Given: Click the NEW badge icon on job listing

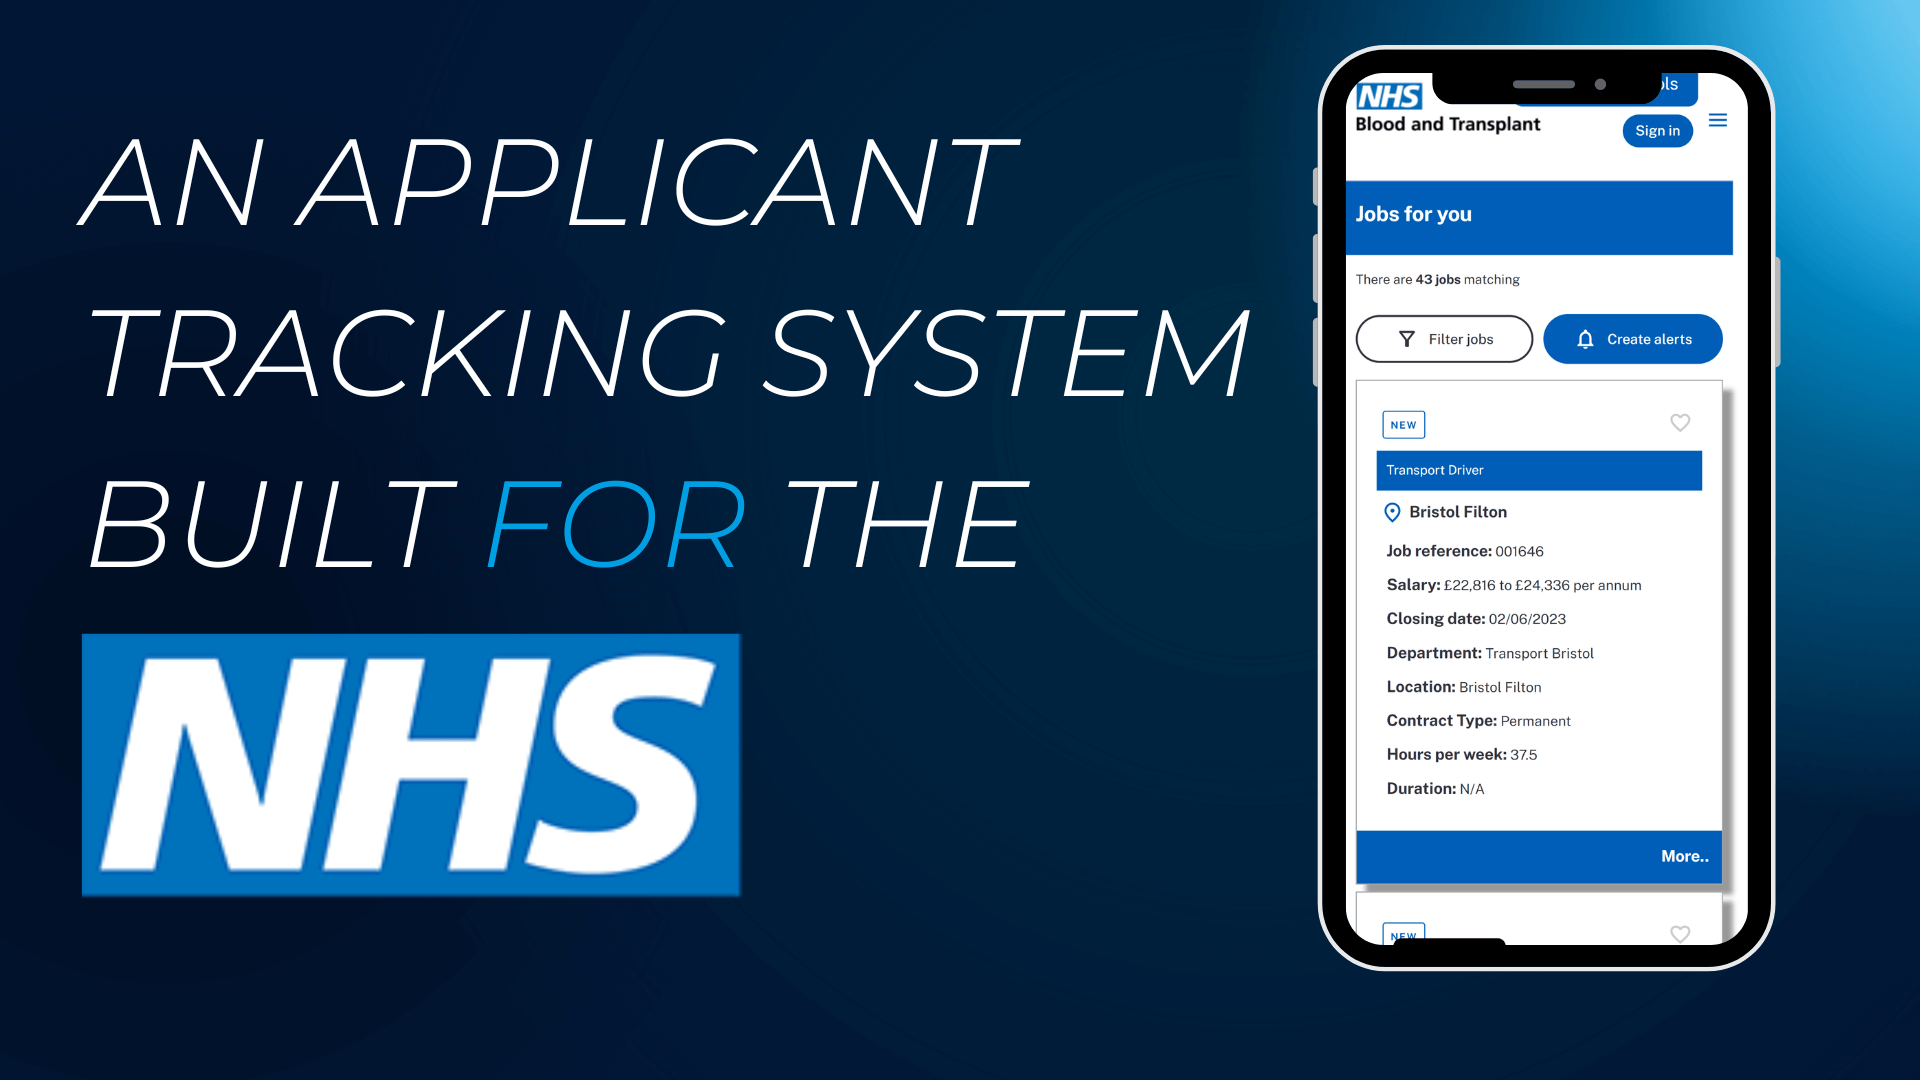Looking at the screenshot, I should click(1402, 423).
